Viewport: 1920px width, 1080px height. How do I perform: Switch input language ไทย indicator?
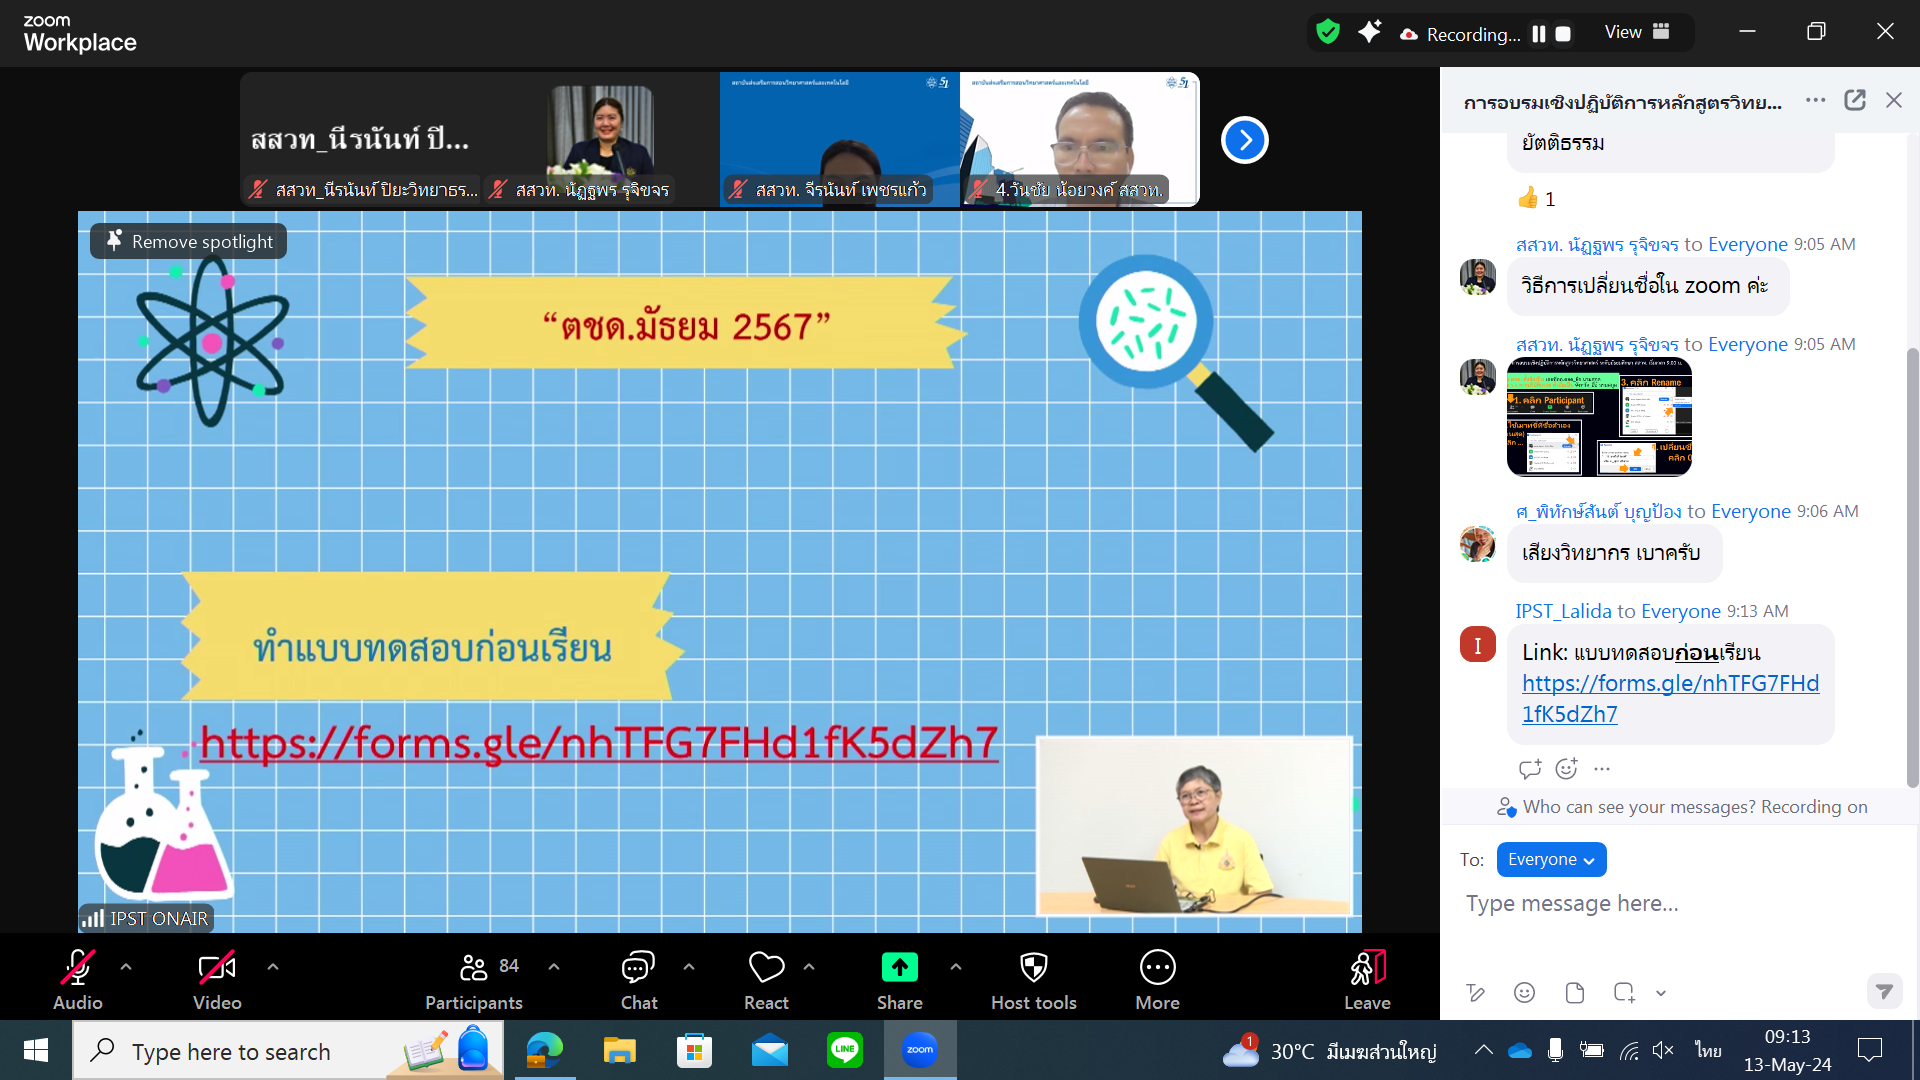pos(1708,1050)
